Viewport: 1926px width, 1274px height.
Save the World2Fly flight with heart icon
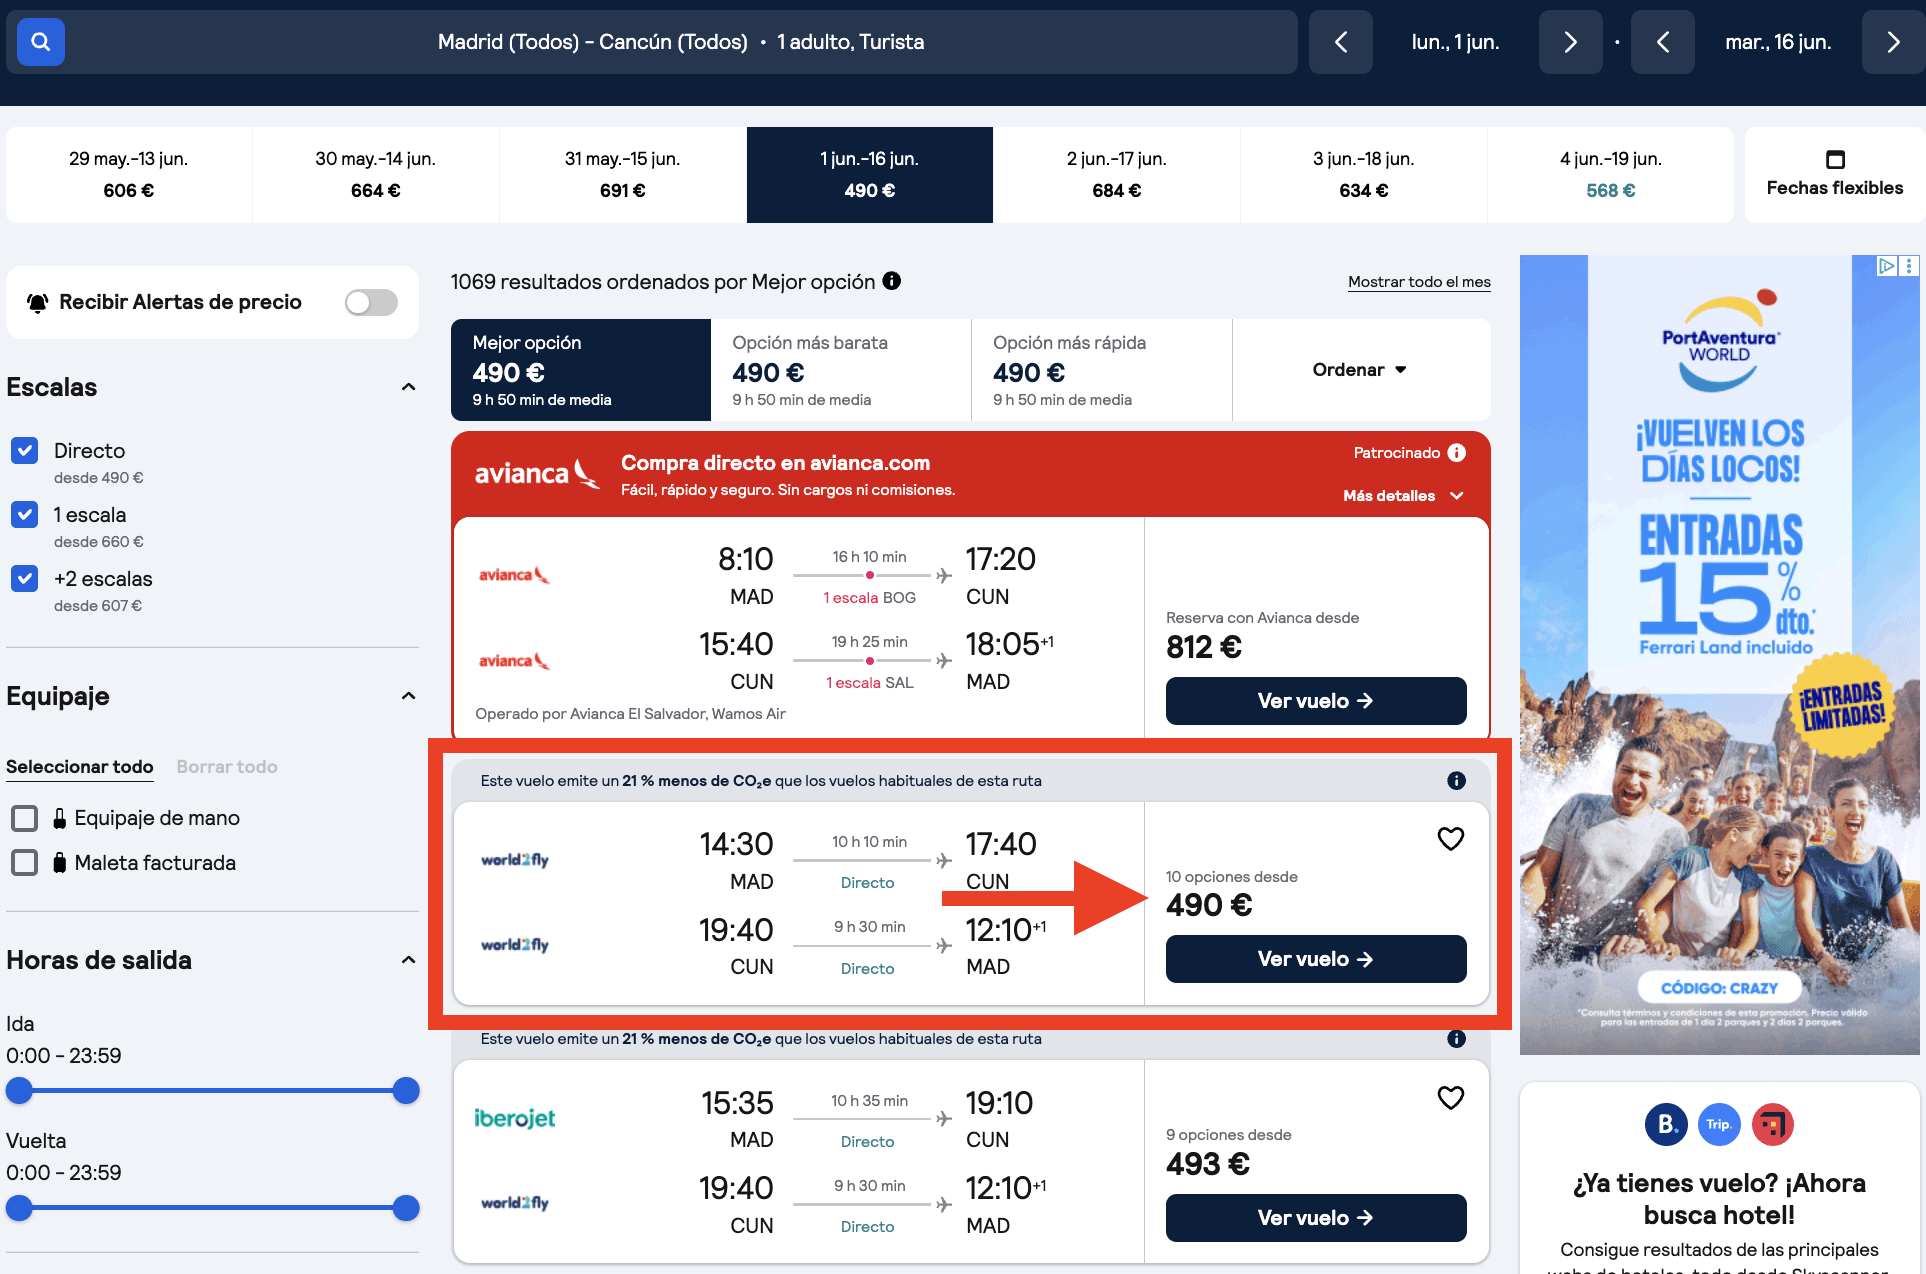click(1451, 838)
